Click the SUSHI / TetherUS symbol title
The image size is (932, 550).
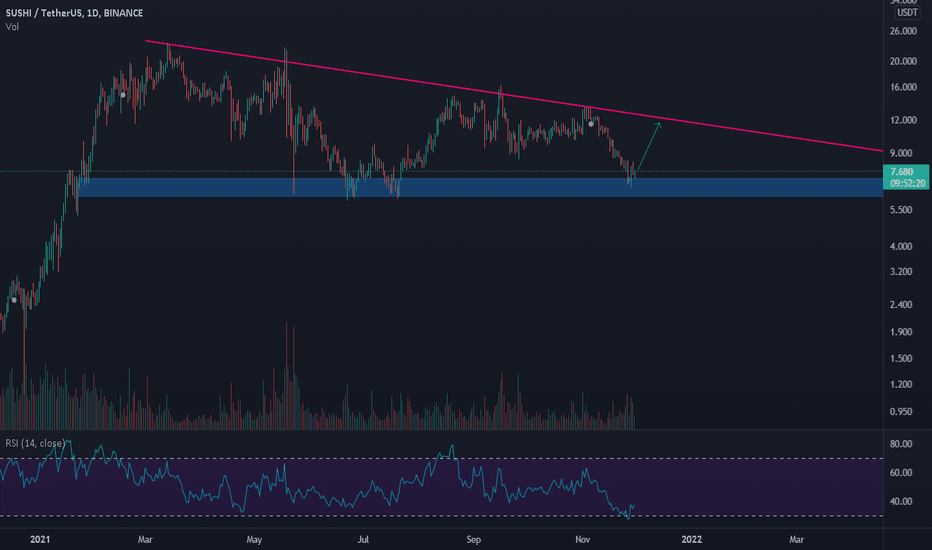74,13
